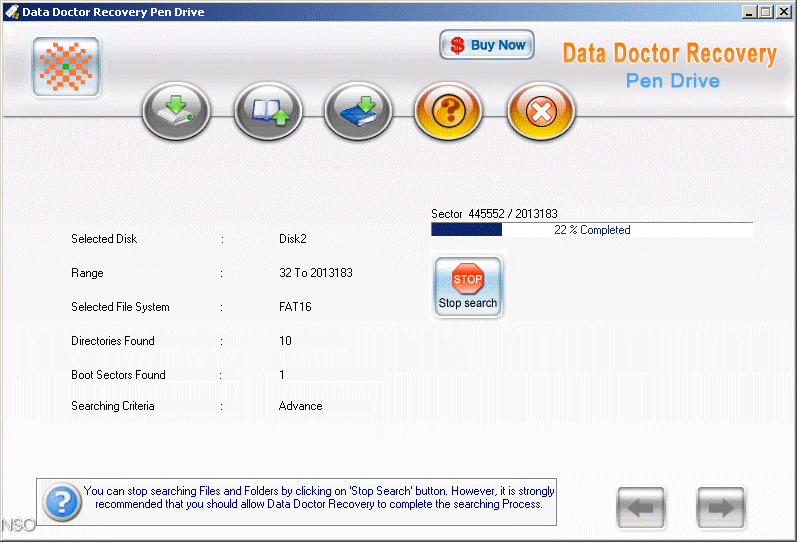The width and height of the screenshot is (797, 542).
Task: Click the Stop search button
Action: pos(468,286)
